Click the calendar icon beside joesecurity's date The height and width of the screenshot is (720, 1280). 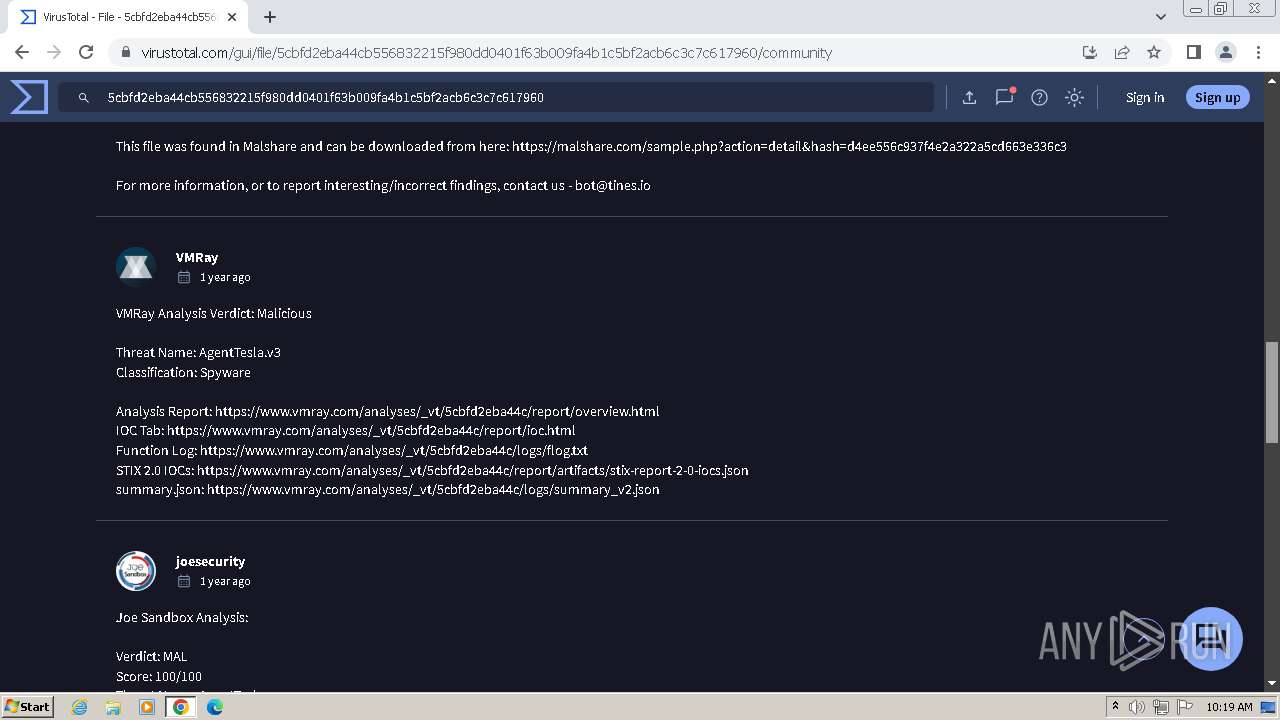tap(184, 581)
